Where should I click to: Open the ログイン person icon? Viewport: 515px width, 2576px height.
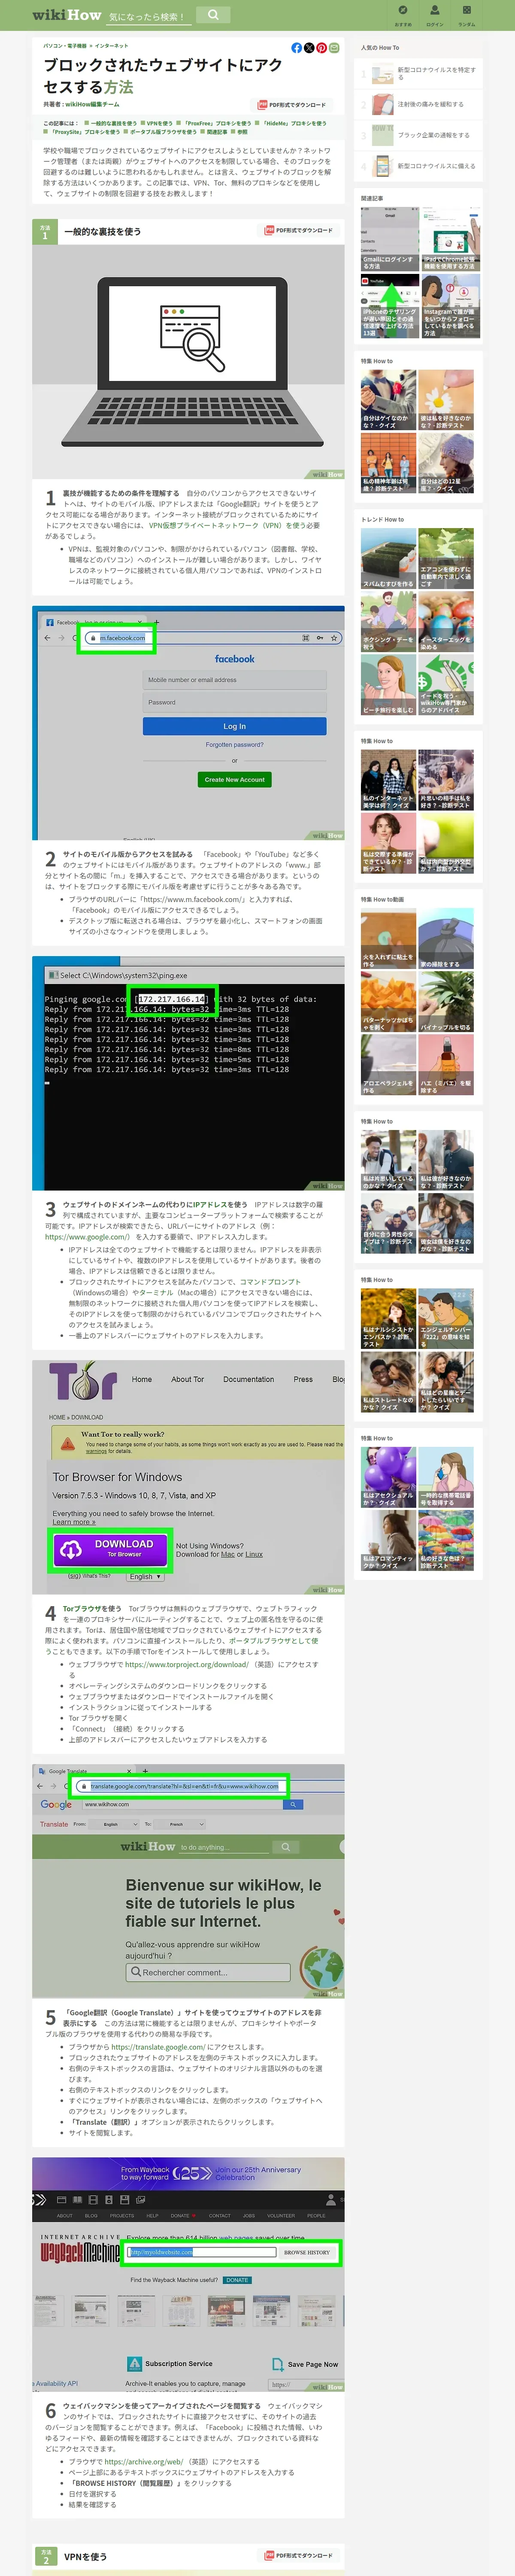coord(435,14)
